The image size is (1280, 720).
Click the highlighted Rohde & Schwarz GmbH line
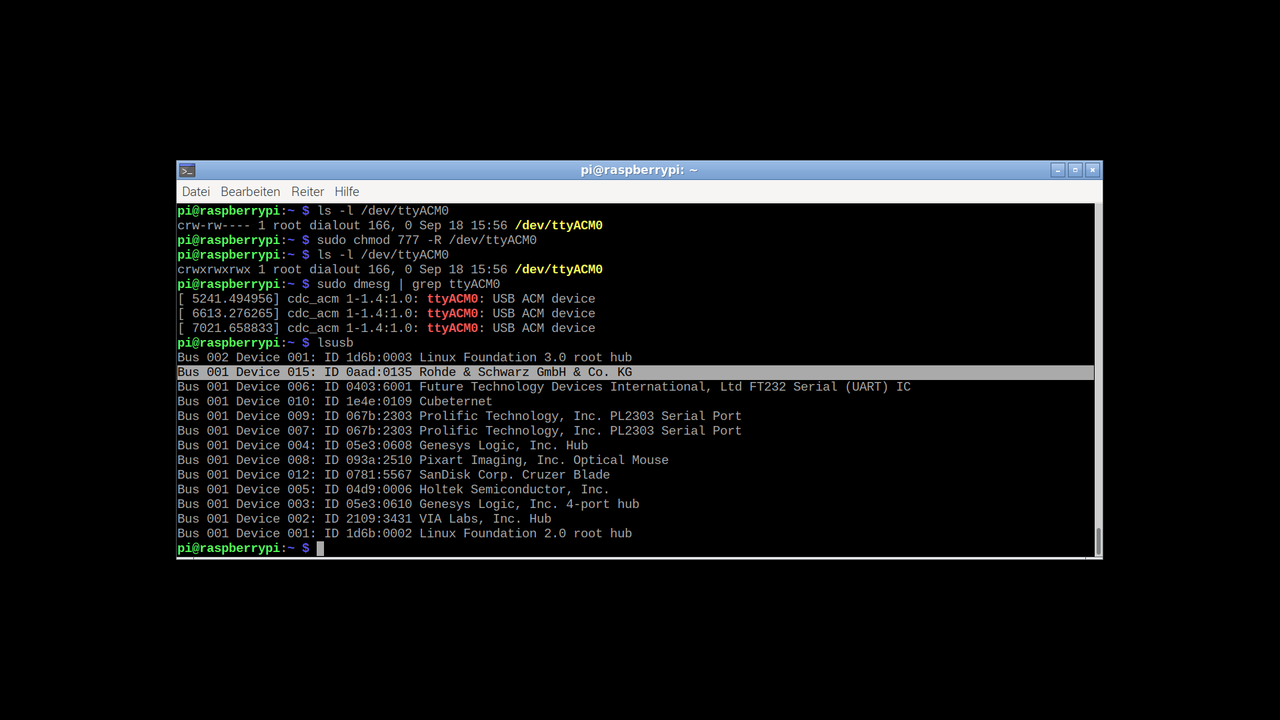point(635,372)
